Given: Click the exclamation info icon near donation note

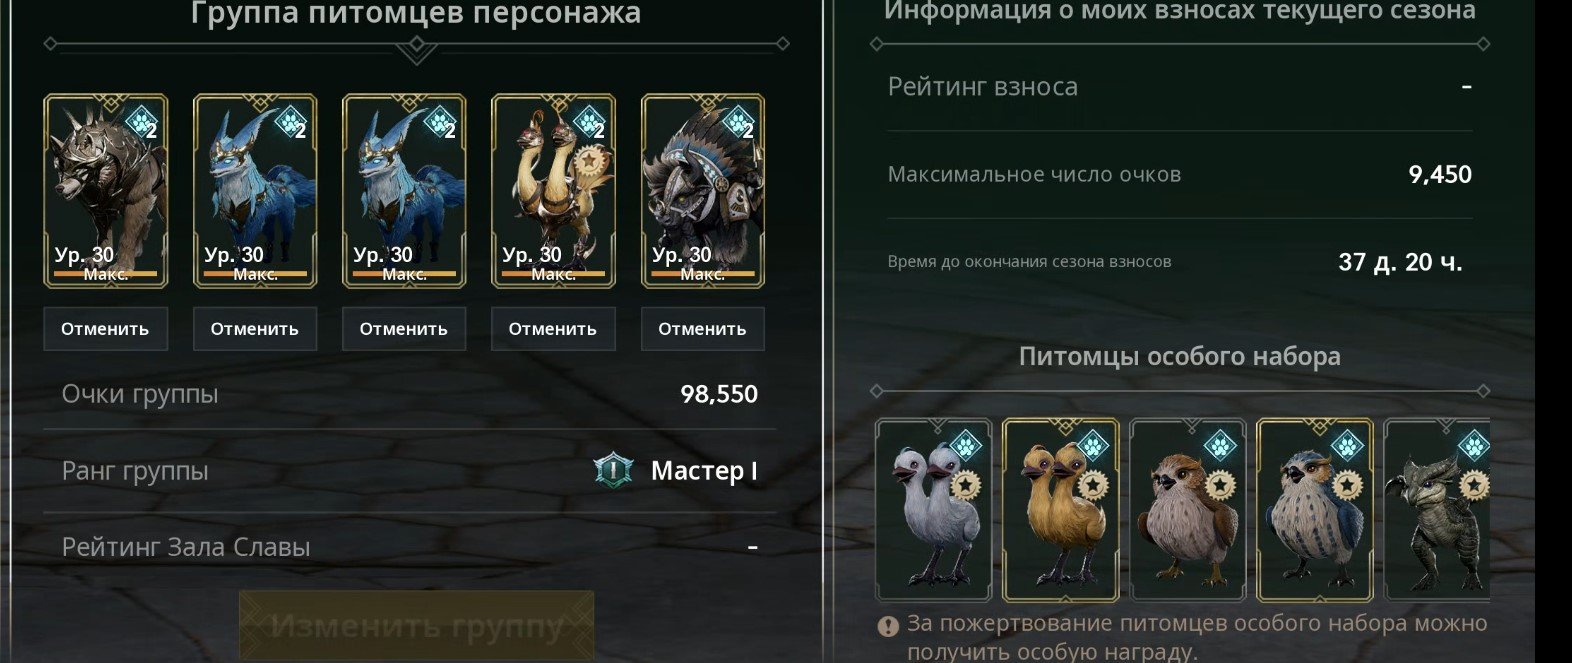Looking at the screenshot, I should point(888,627).
